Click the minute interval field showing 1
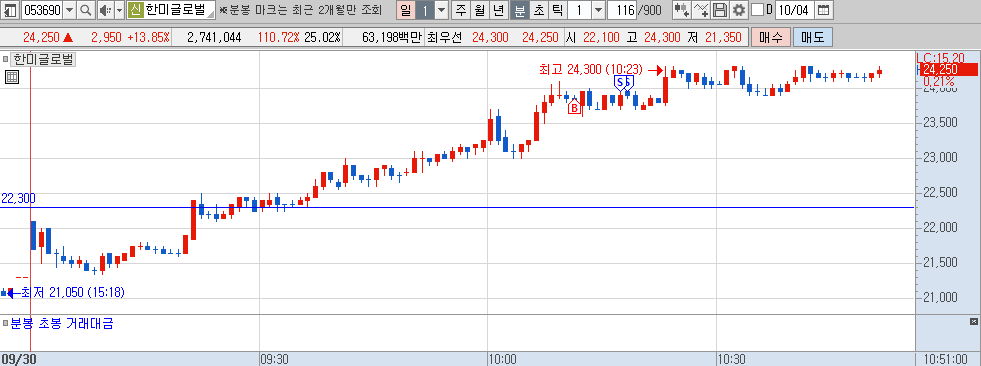Image resolution: width=981 pixels, height=366 pixels. pyautogui.click(x=579, y=10)
